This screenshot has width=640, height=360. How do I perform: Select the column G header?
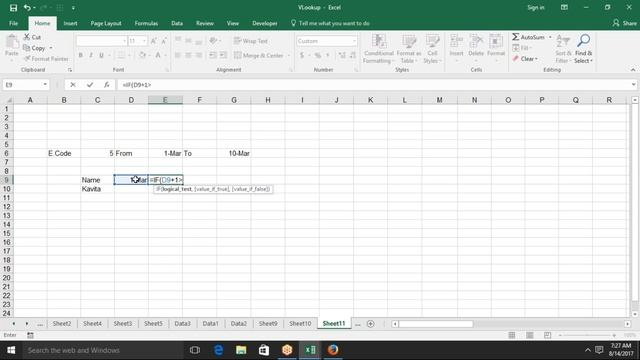(x=234, y=100)
